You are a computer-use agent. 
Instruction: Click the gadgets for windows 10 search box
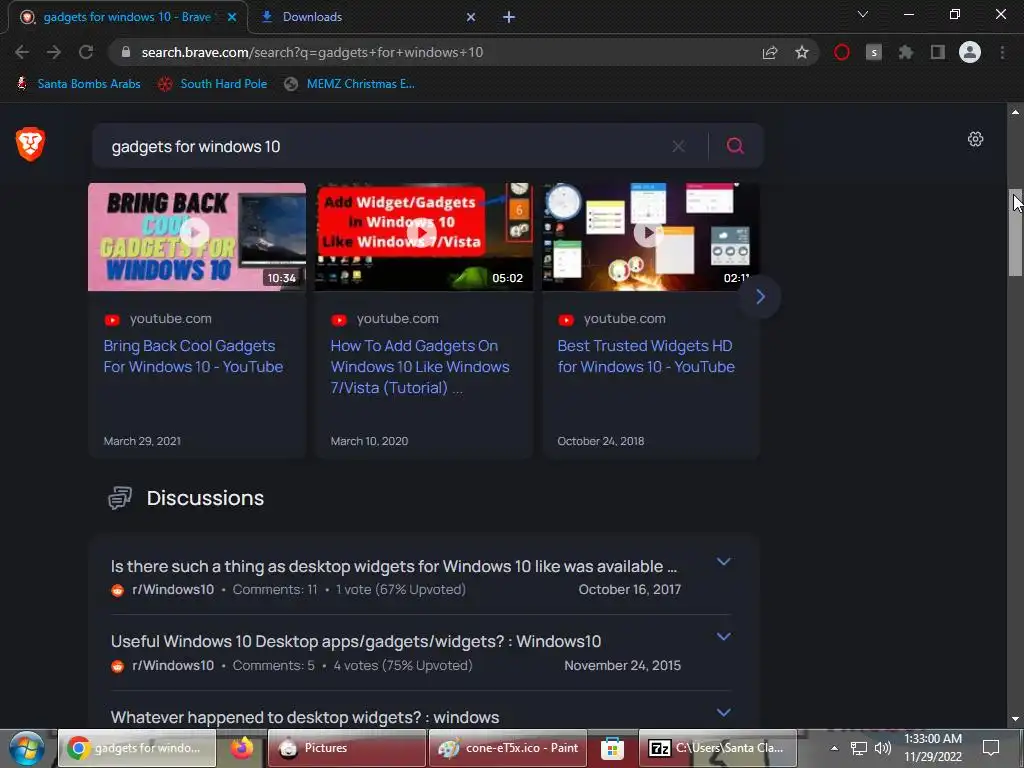click(385, 146)
